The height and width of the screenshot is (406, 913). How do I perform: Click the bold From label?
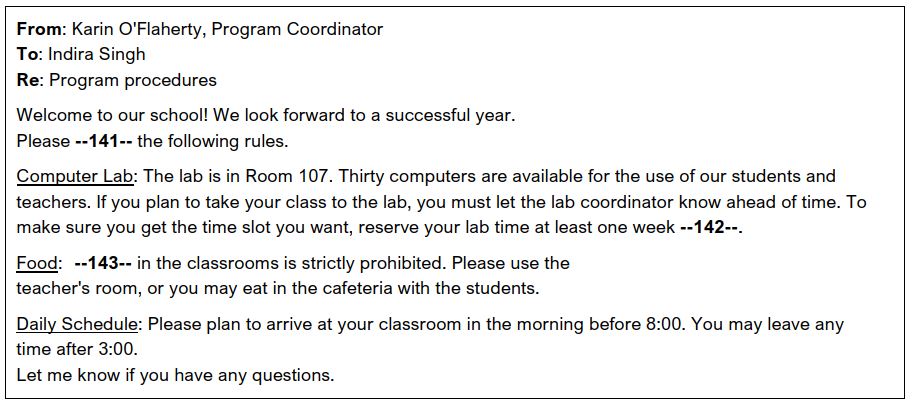[40, 29]
